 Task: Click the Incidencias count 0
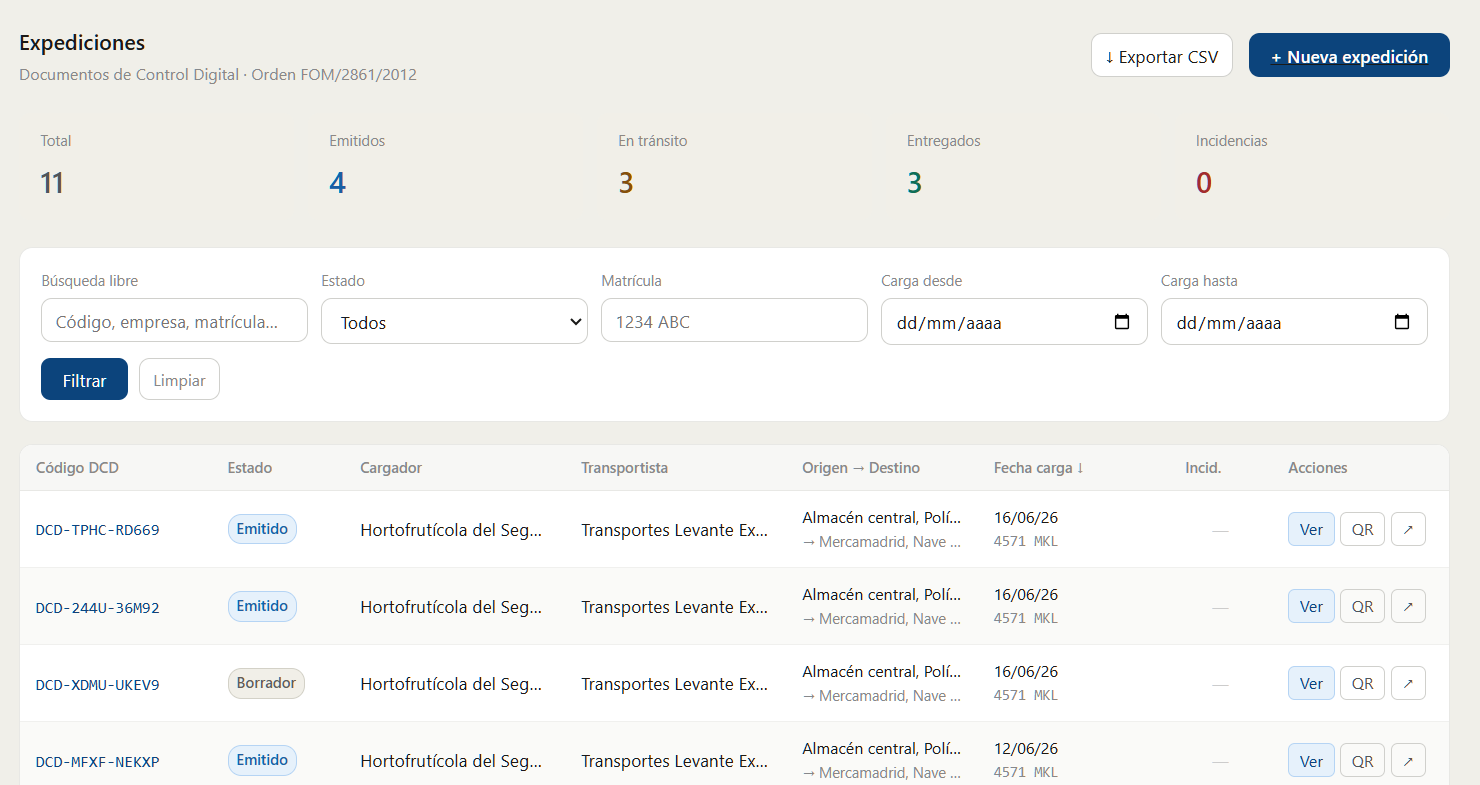tap(1204, 183)
